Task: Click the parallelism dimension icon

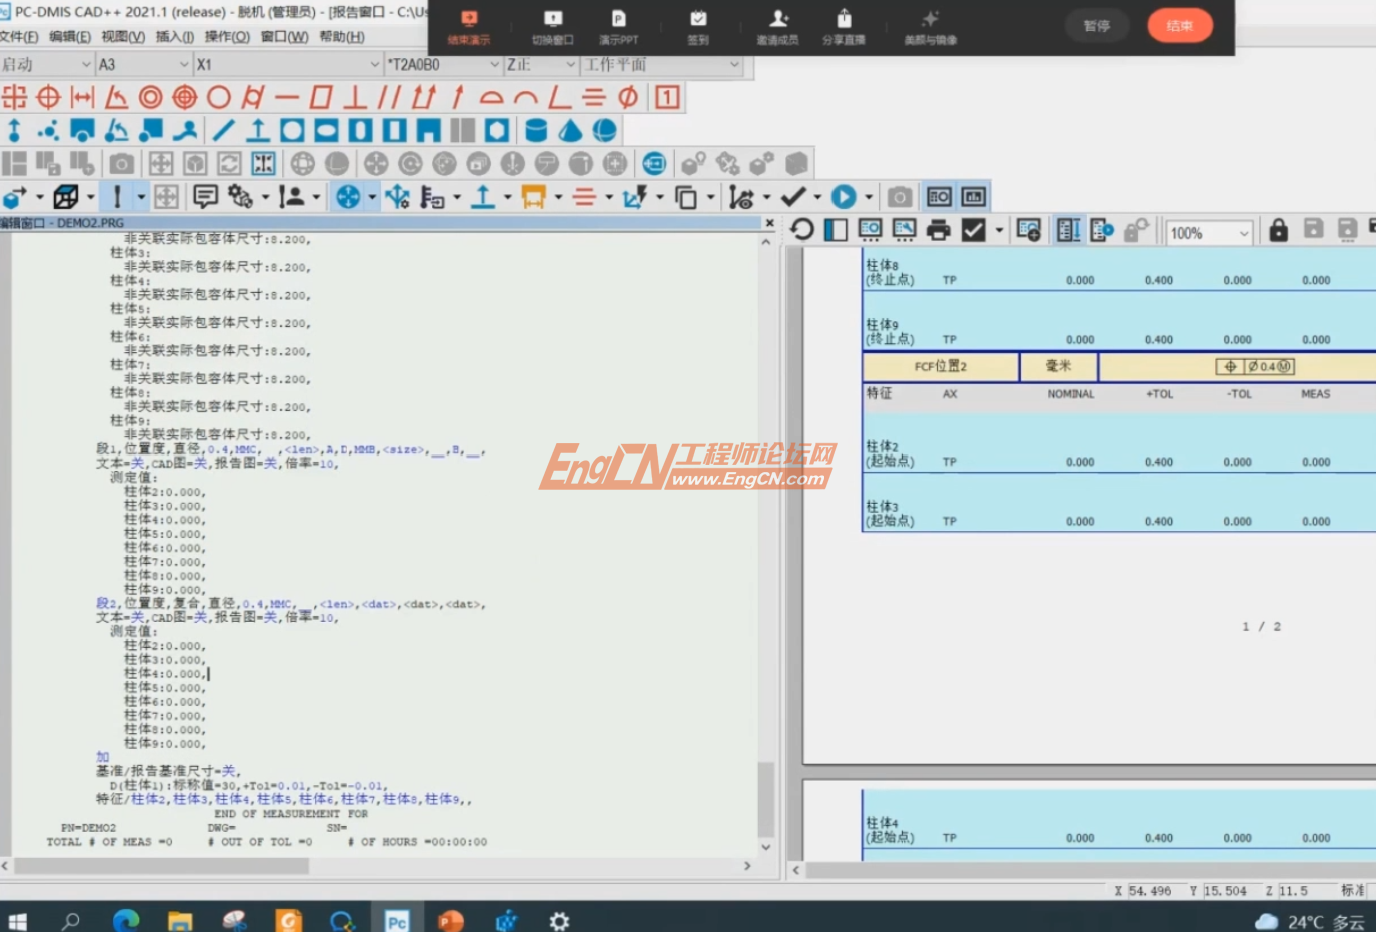Action: tap(389, 97)
